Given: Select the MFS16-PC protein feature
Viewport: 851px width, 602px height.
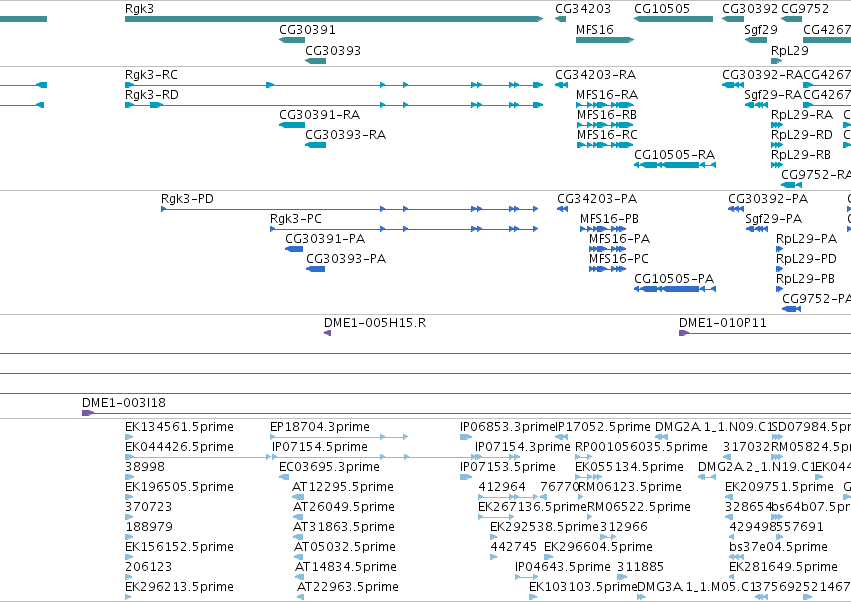Looking at the screenshot, I should pyautogui.click(x=607, y=269).
